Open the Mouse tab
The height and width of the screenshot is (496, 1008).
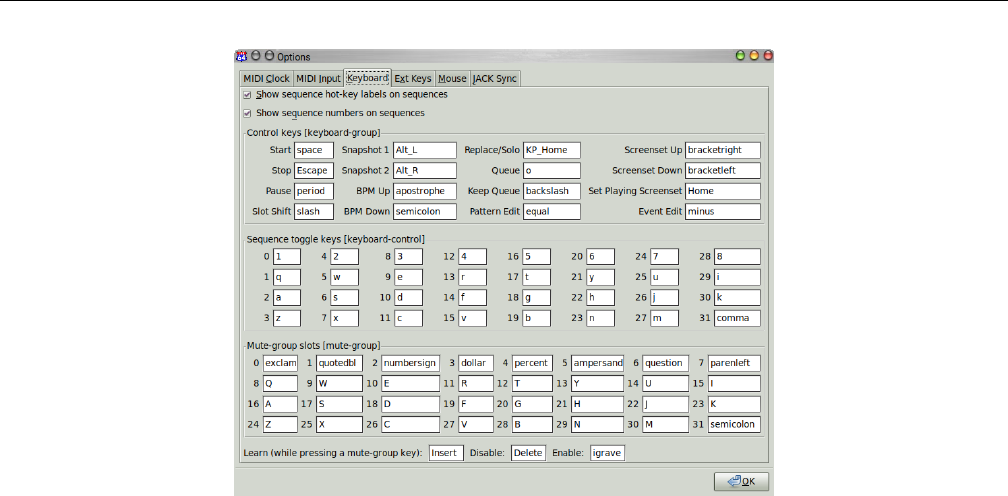[452, 78]
